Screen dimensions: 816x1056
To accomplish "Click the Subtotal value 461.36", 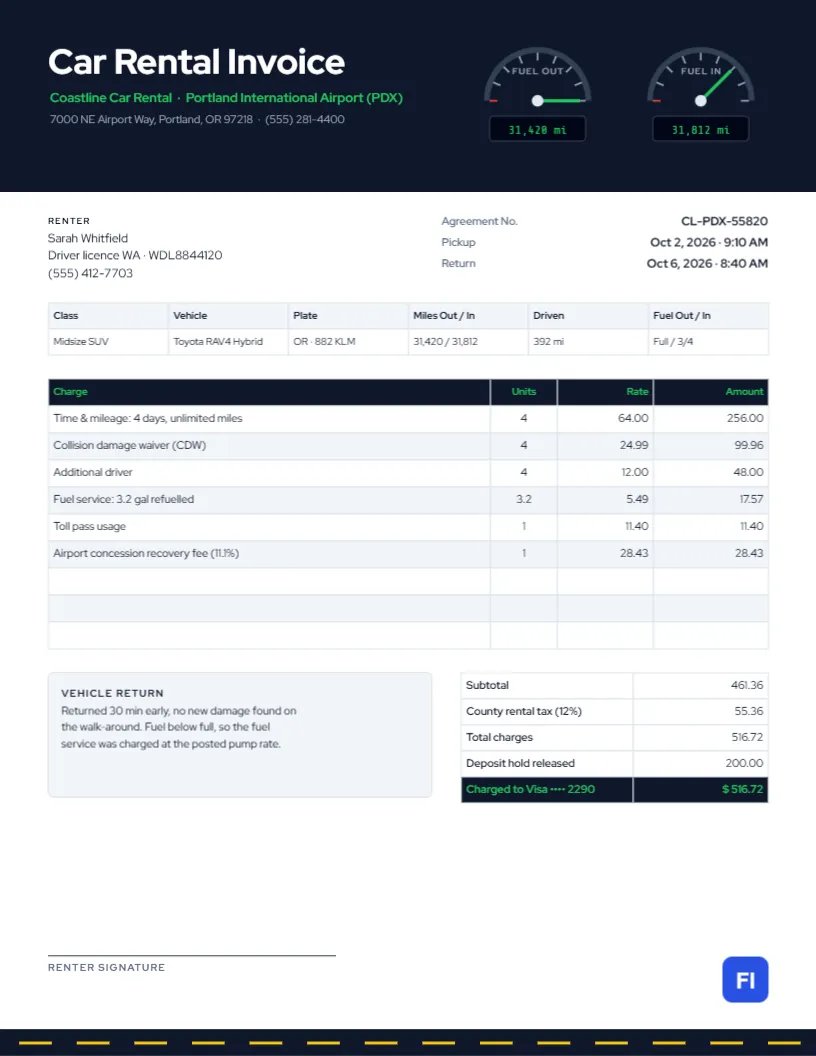I will [x=747, y=685].
